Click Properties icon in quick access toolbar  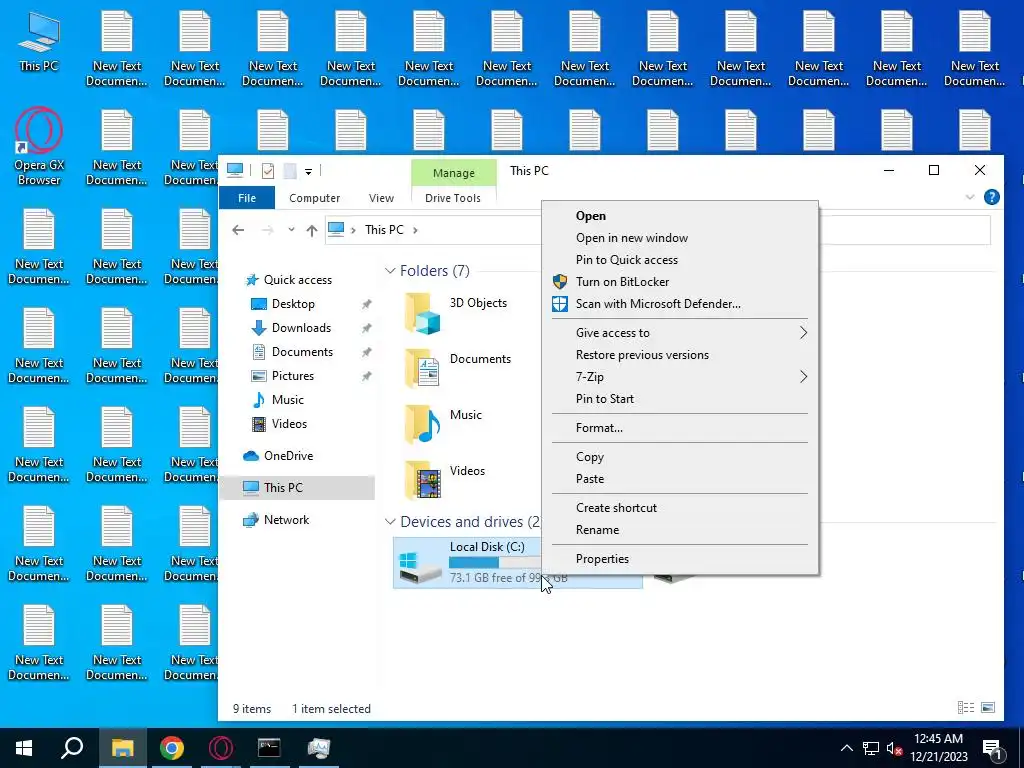click(268, 171)
